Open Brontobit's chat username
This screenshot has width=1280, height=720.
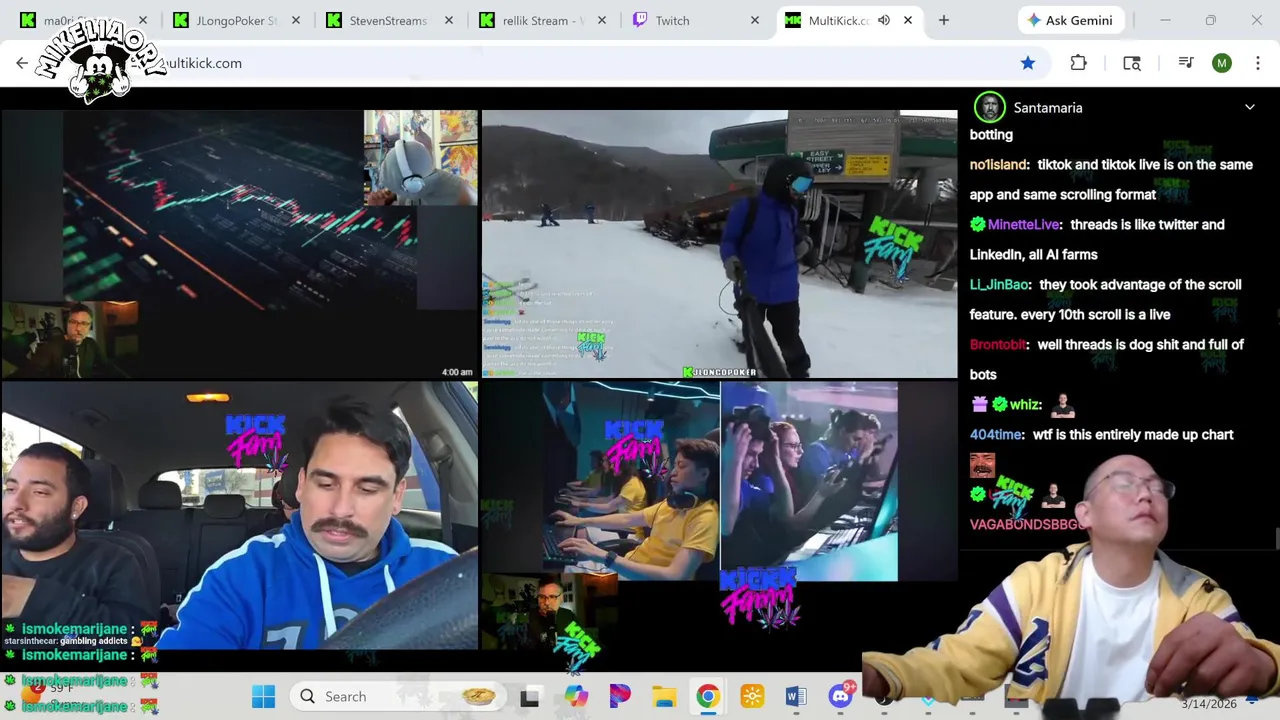(999, 344)
